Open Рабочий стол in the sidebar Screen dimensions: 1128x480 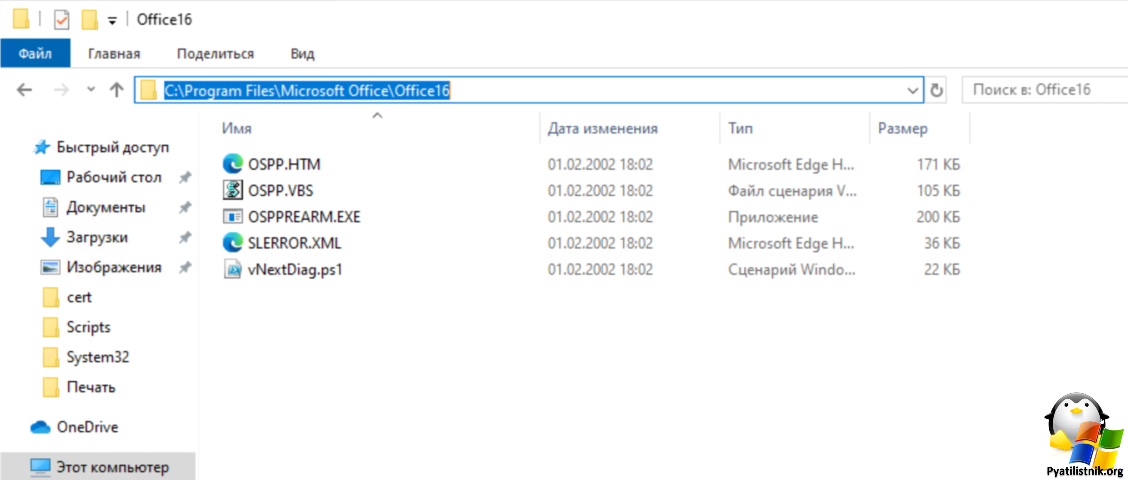[114, 177]
